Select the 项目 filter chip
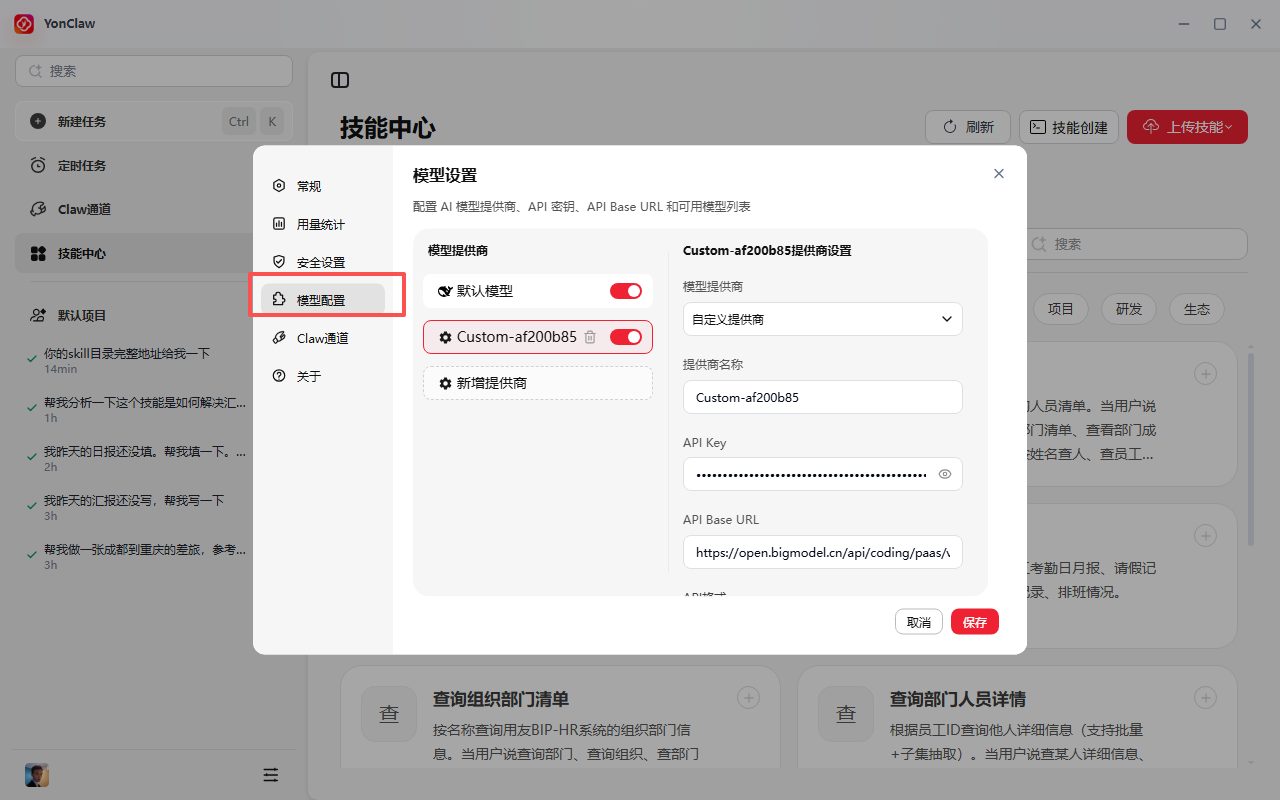1280x800 pixels. point(1061,309)
